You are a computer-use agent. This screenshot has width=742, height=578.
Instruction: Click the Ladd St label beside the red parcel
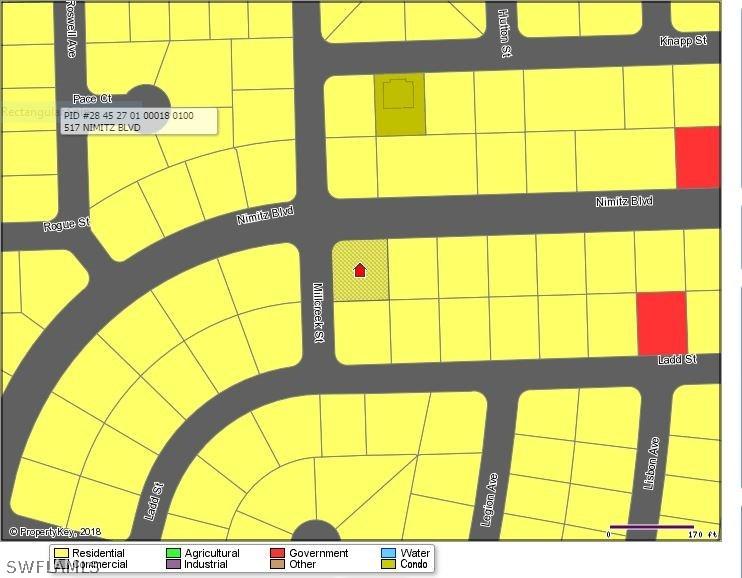(677, 359)
